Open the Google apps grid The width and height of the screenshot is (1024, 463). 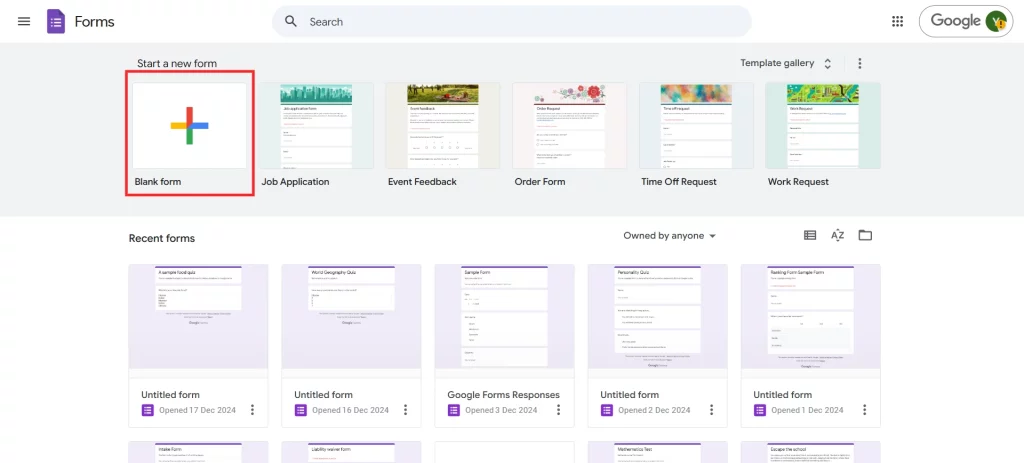(x=897, y=22)
